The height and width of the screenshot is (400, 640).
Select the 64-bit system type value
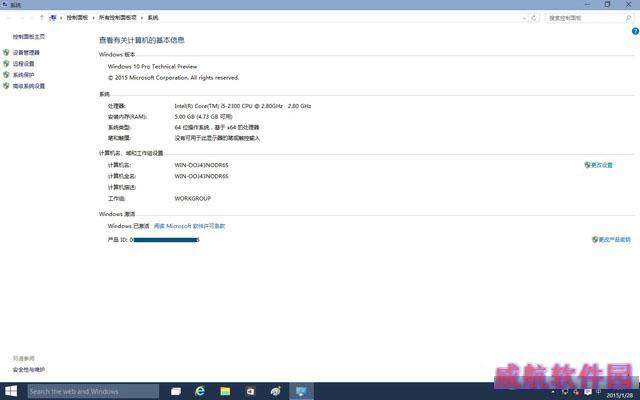(217, 127)
